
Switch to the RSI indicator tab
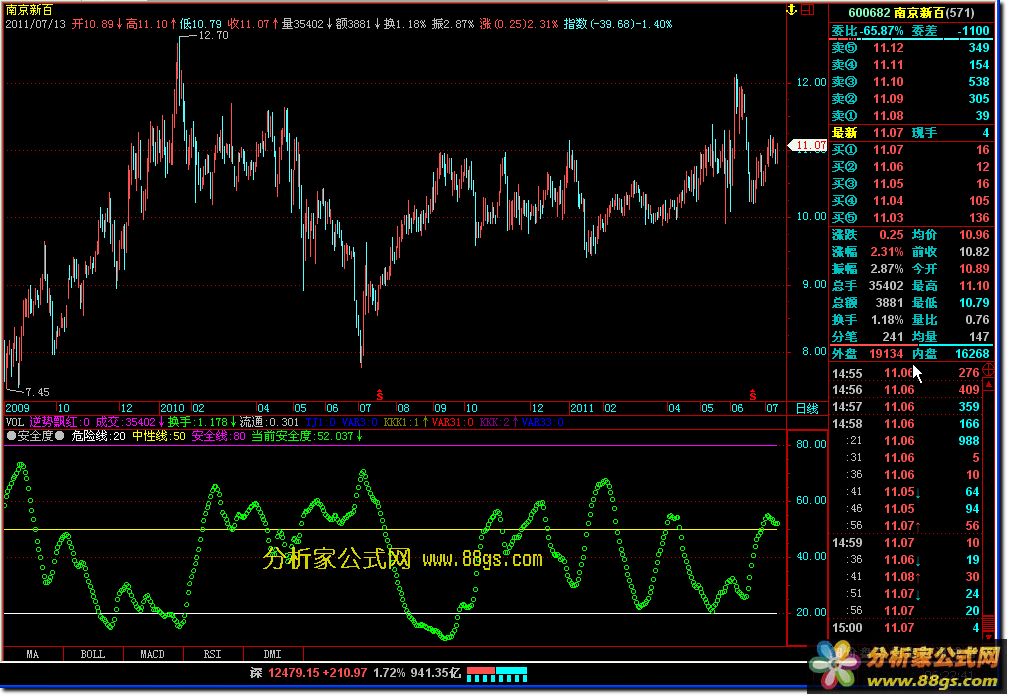[x=212, y=654]
